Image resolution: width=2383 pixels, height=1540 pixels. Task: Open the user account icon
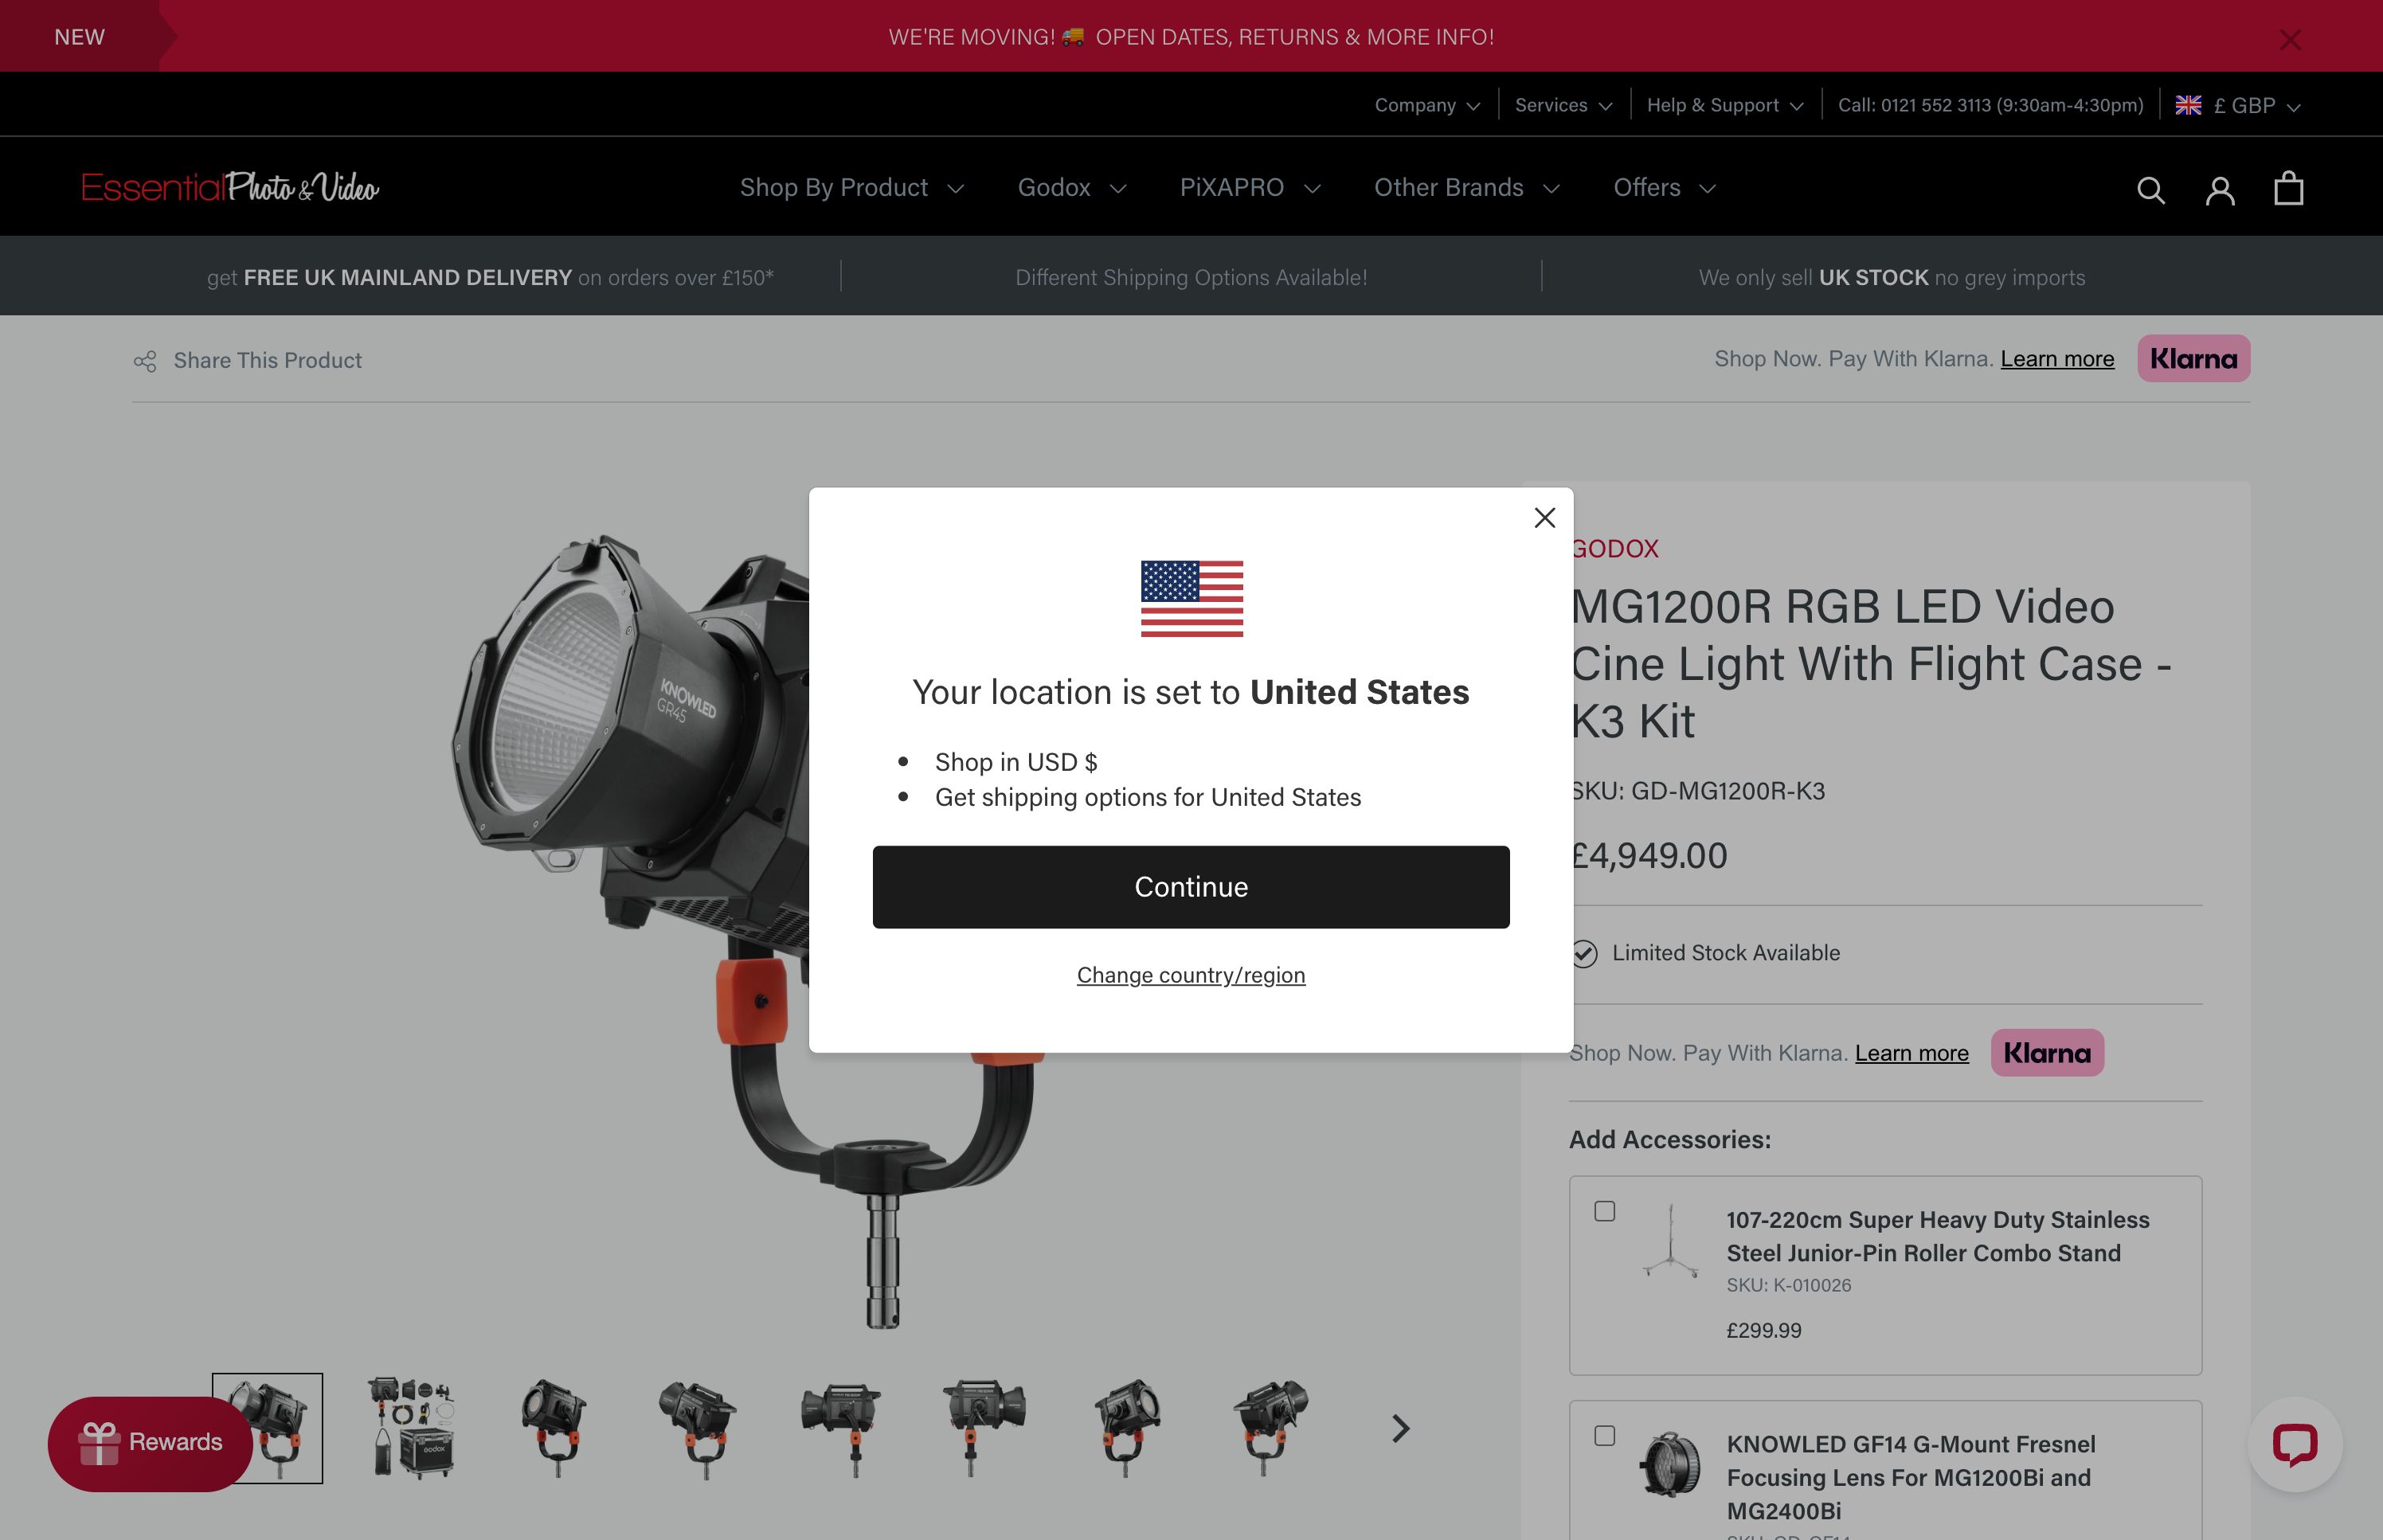click(2220, 190)
